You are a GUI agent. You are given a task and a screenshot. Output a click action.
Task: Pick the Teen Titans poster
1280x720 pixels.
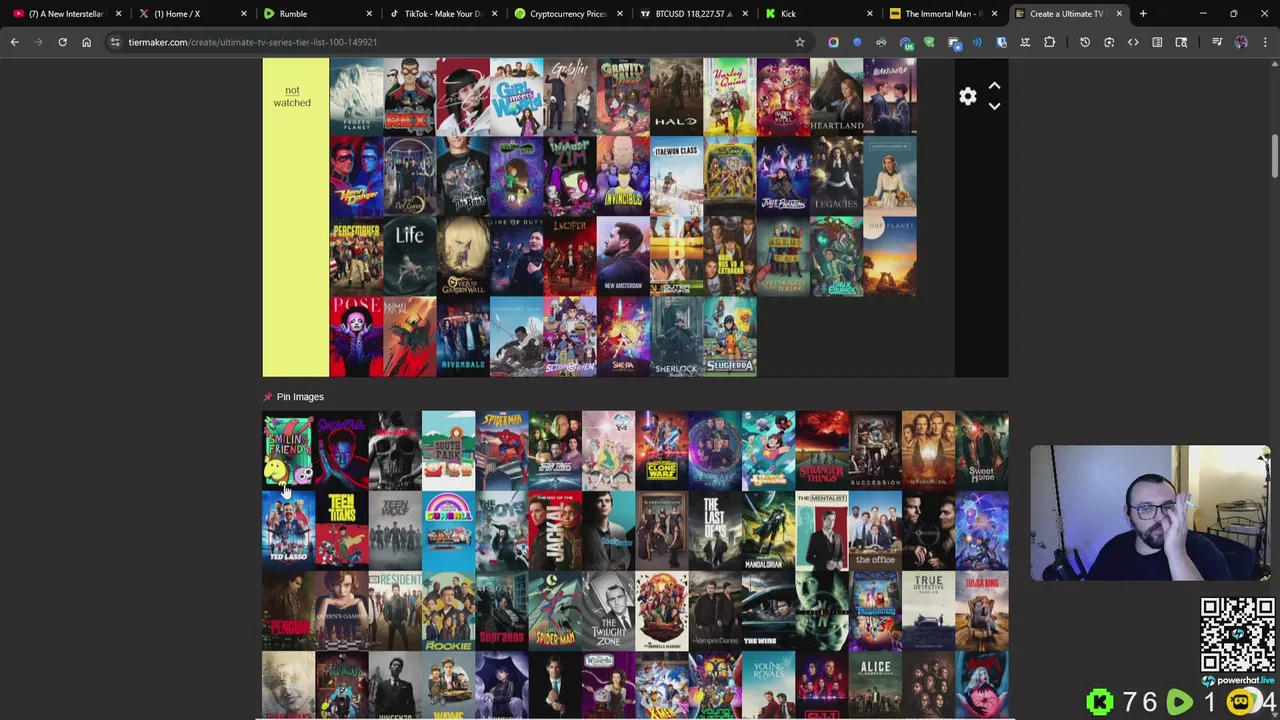coord(342,530)
